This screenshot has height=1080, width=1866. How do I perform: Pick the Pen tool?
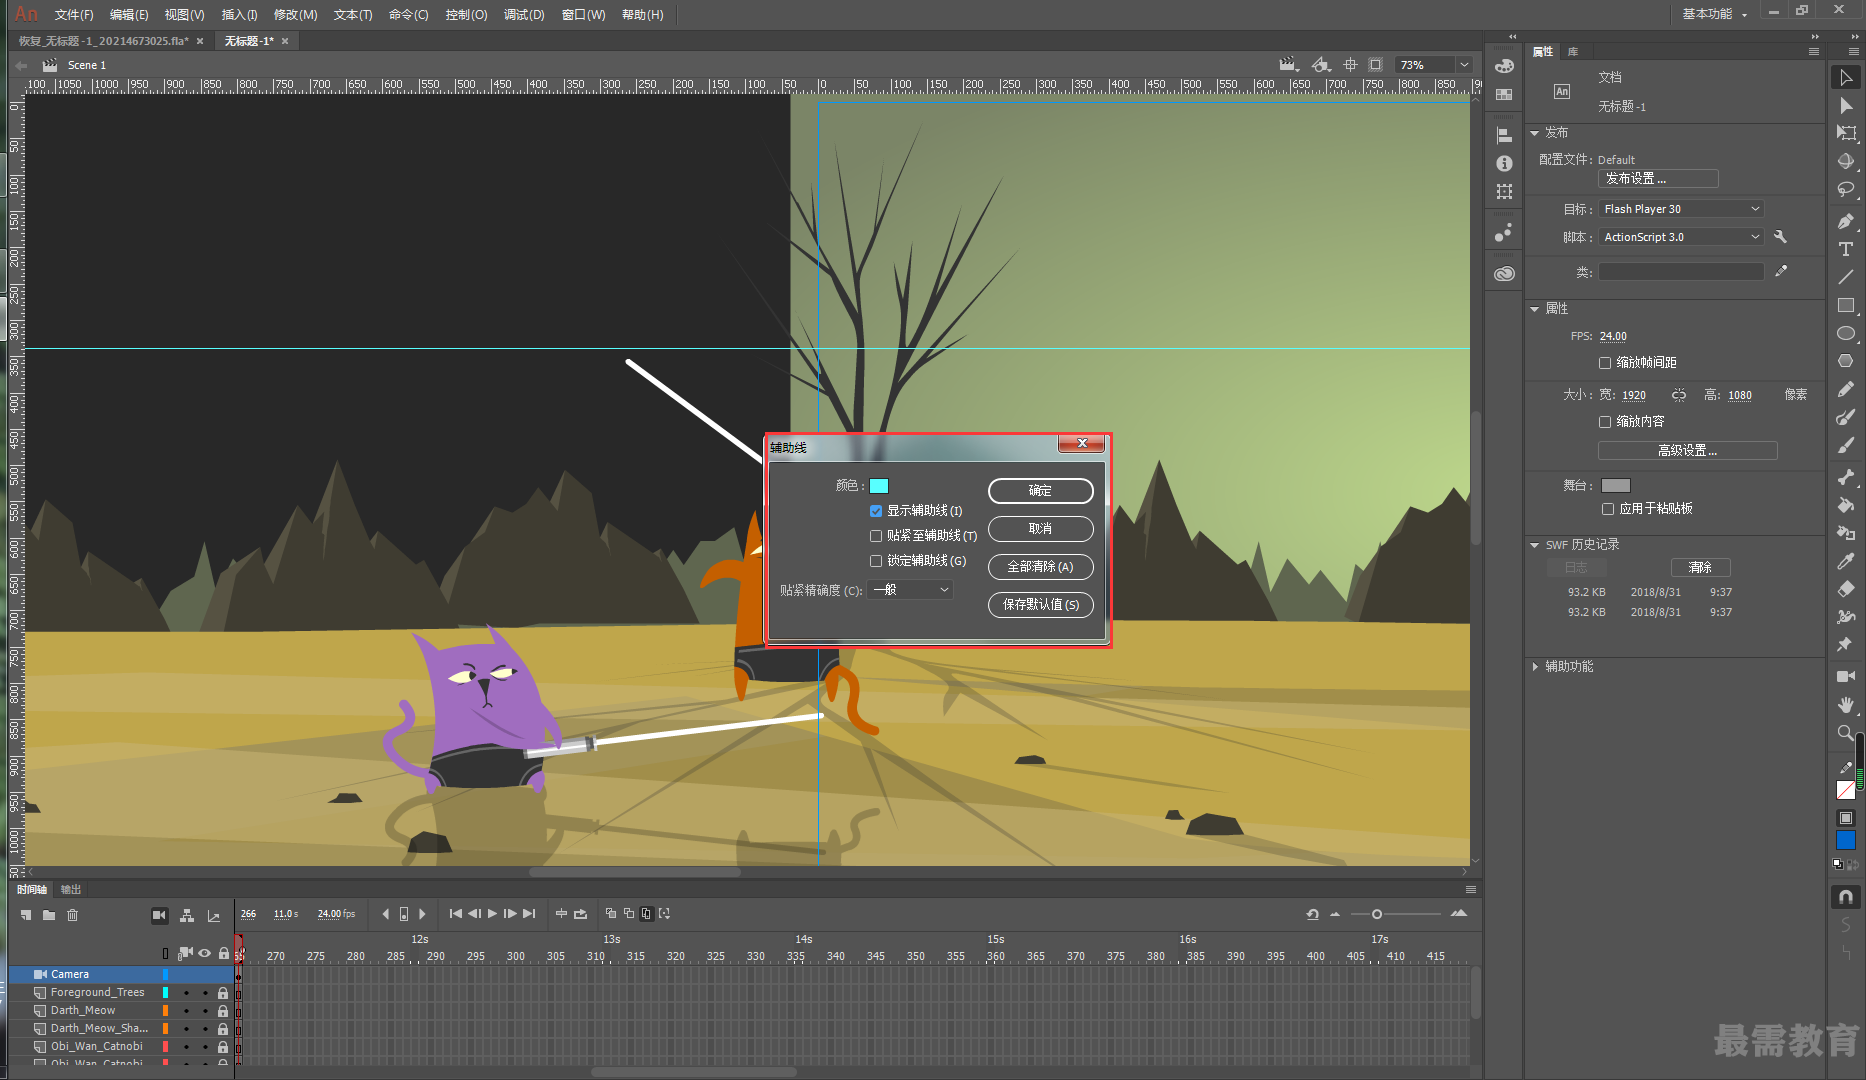[1846, 221]
